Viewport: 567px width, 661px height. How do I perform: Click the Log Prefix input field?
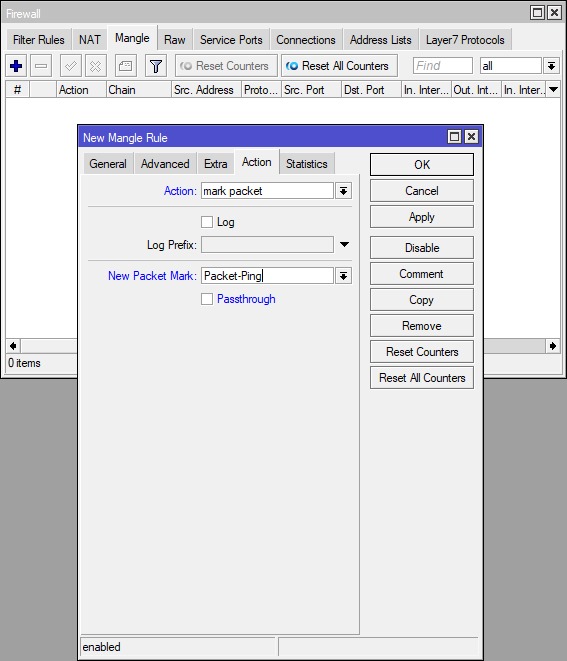(x=267, y=245)
